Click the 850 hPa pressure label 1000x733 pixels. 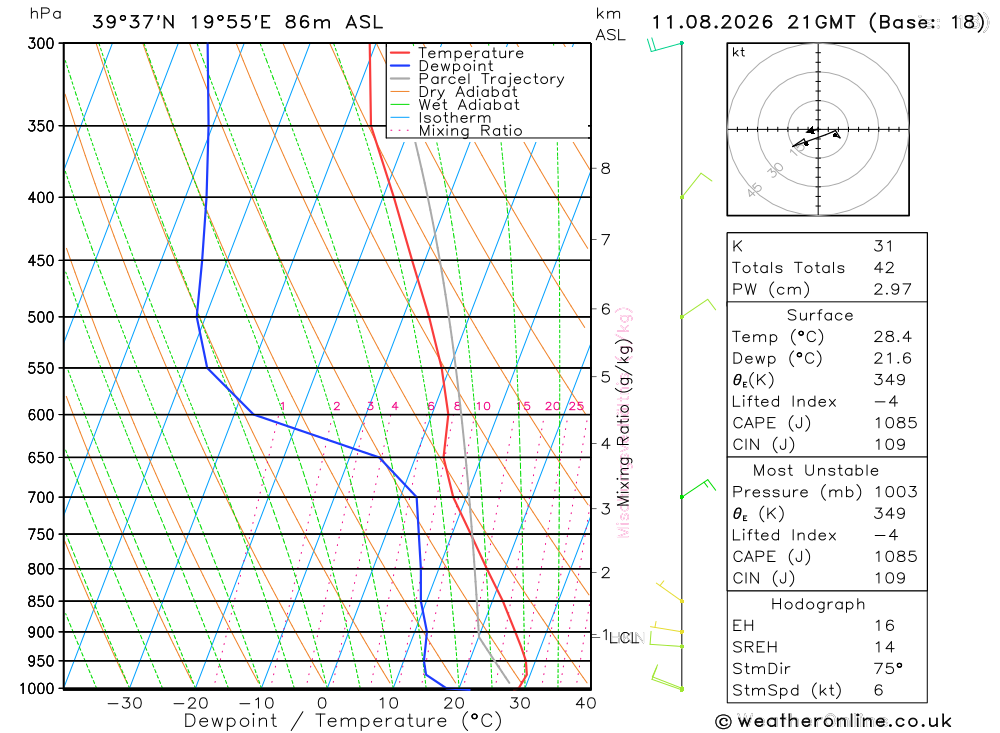(41, 602)
